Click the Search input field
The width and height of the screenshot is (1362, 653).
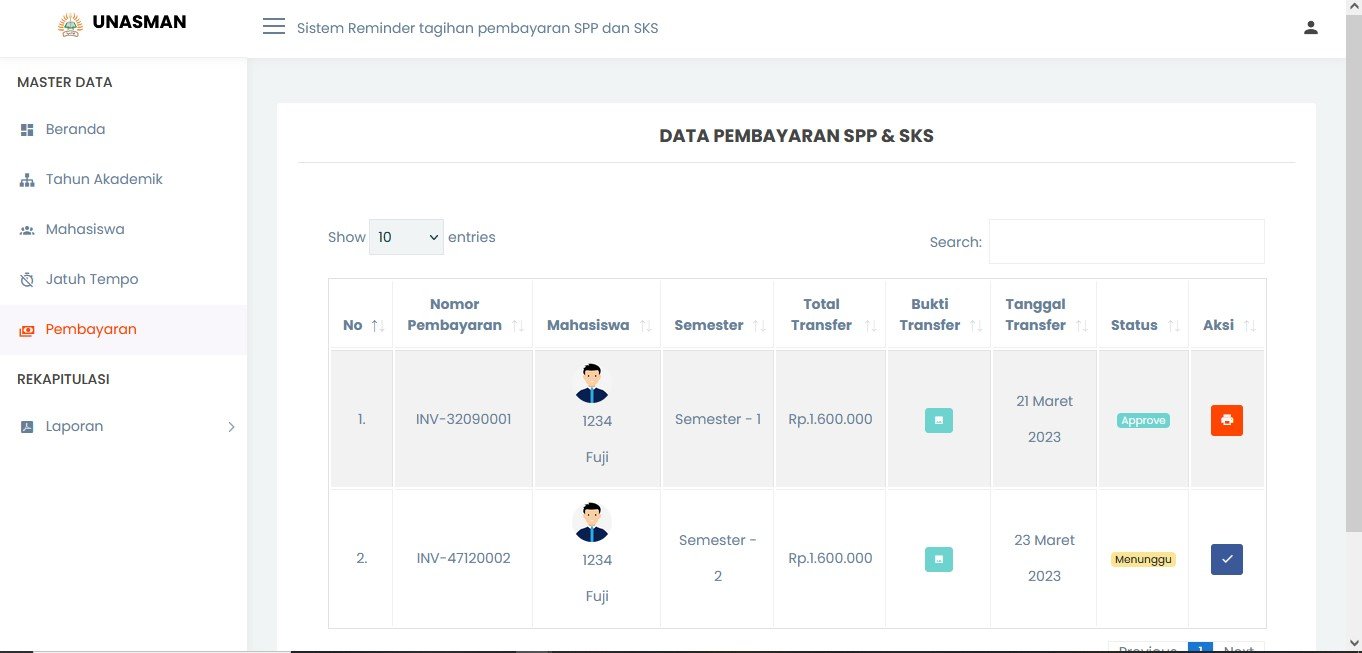click(x=1126, y=242)
